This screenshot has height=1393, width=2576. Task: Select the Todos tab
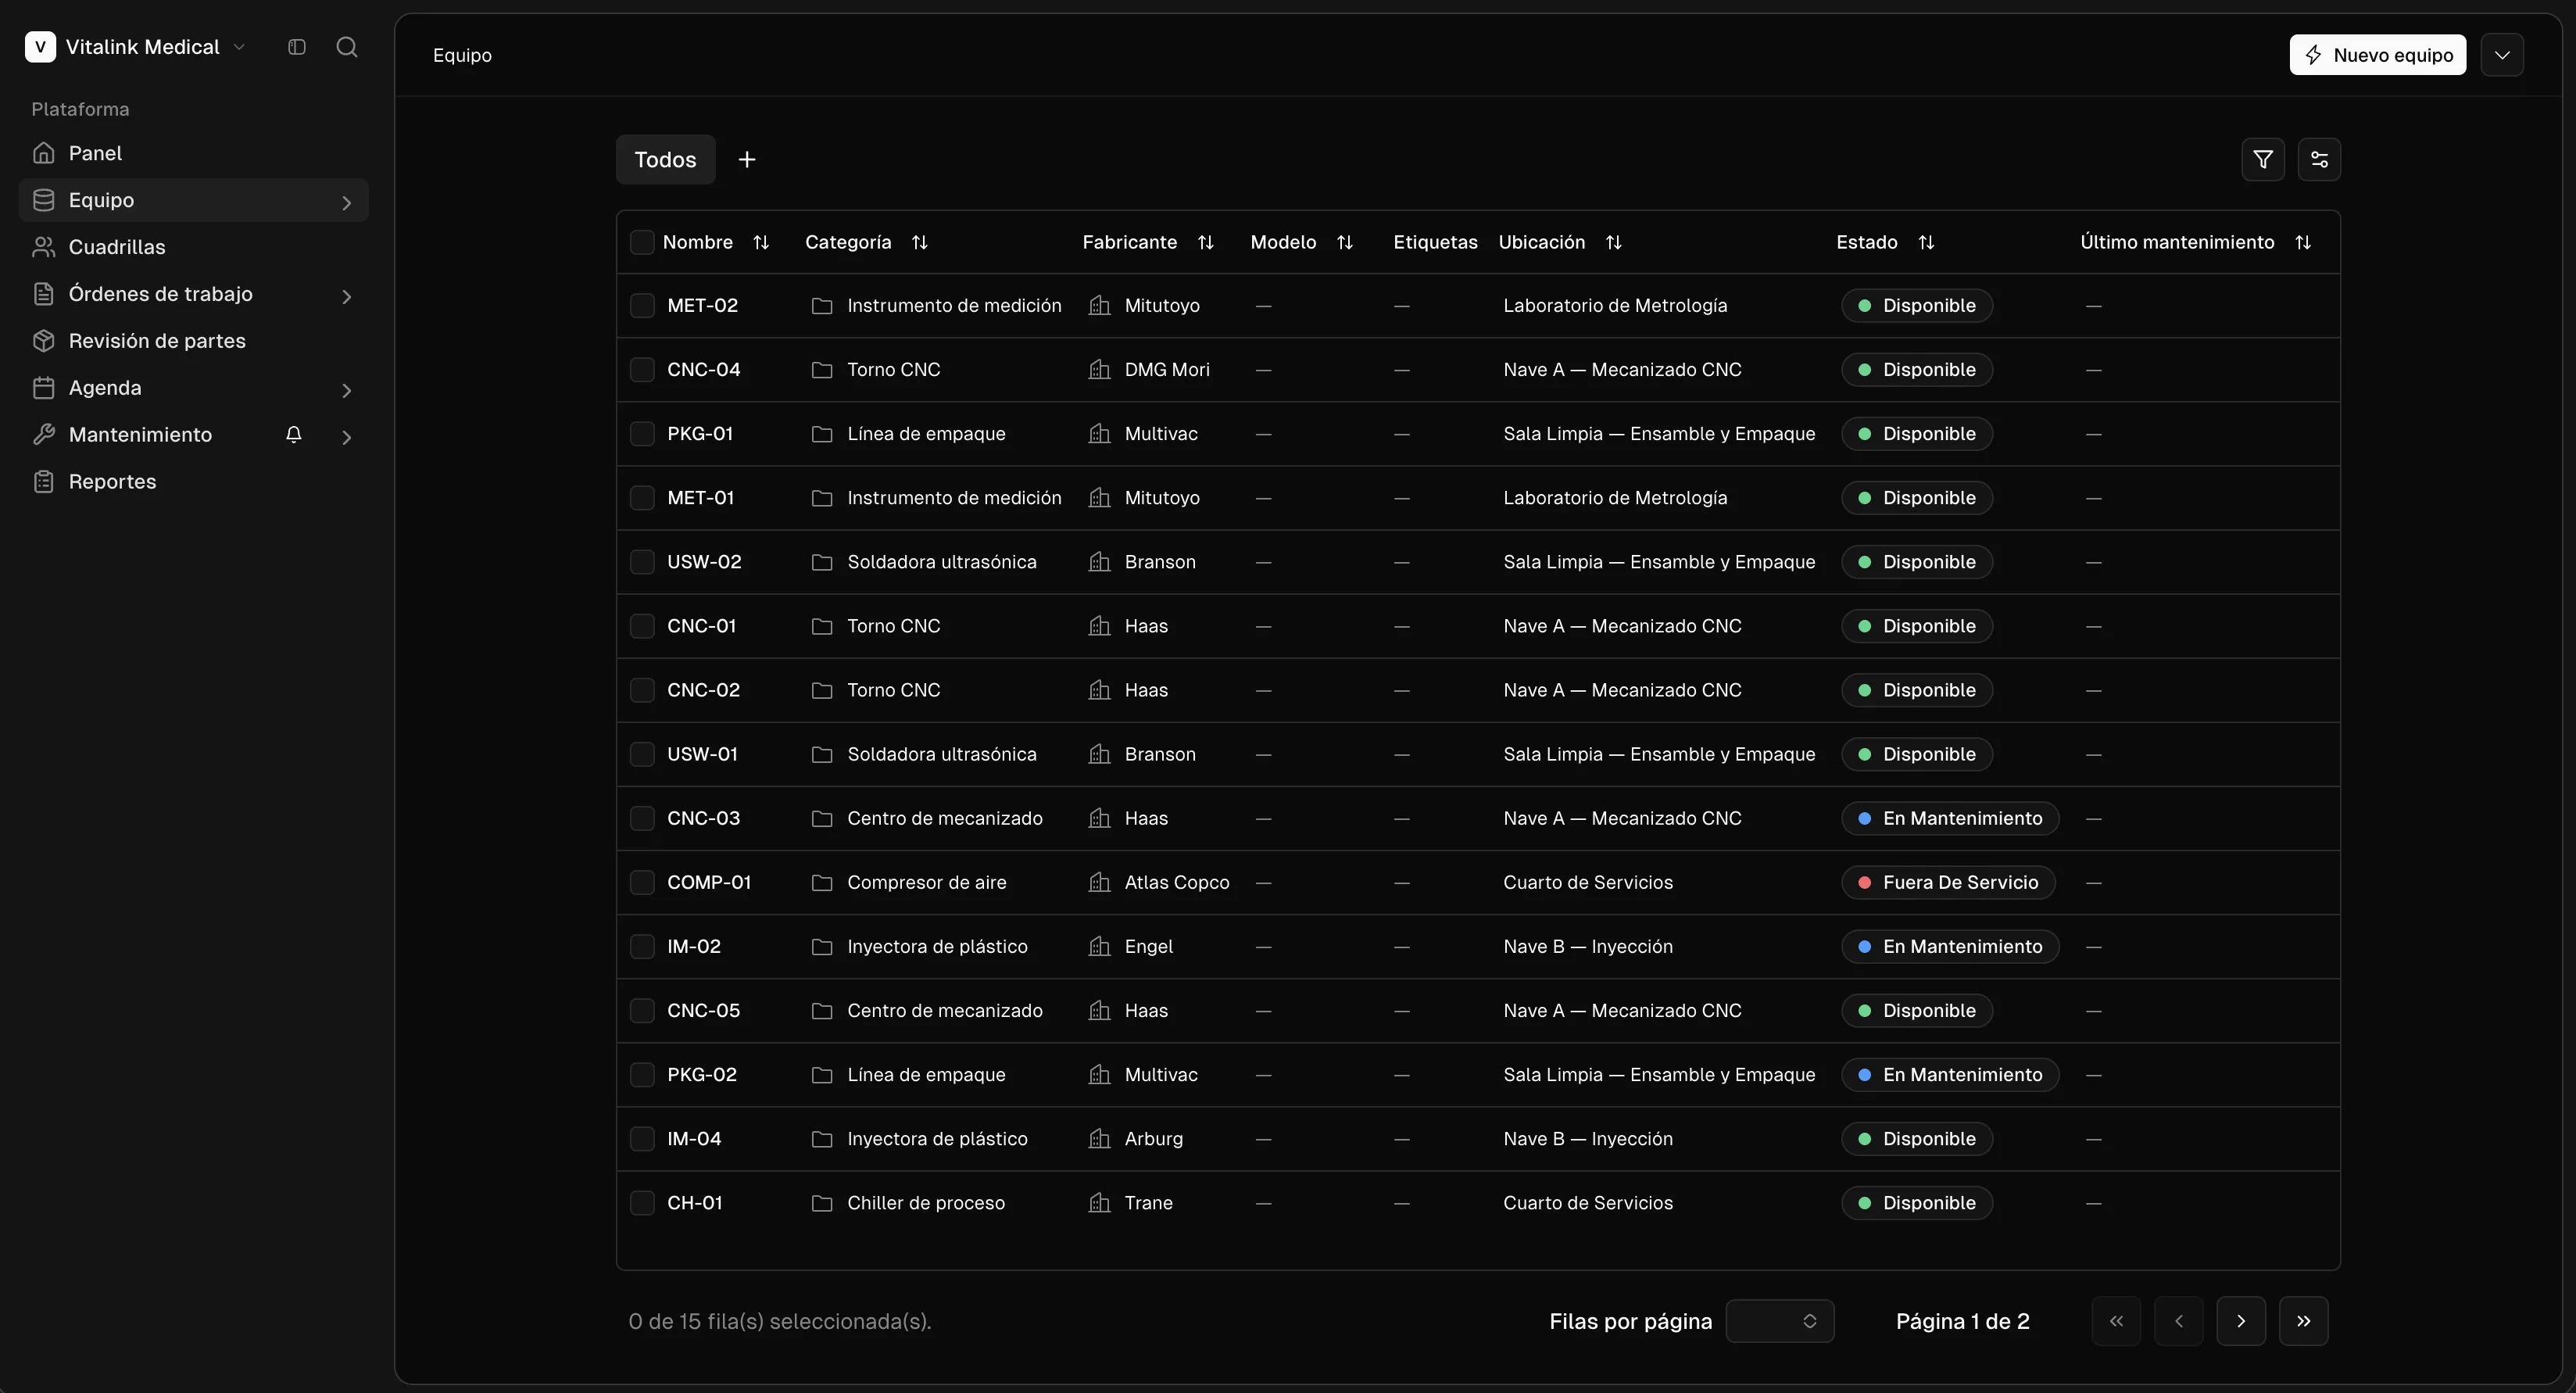(665, 160)
